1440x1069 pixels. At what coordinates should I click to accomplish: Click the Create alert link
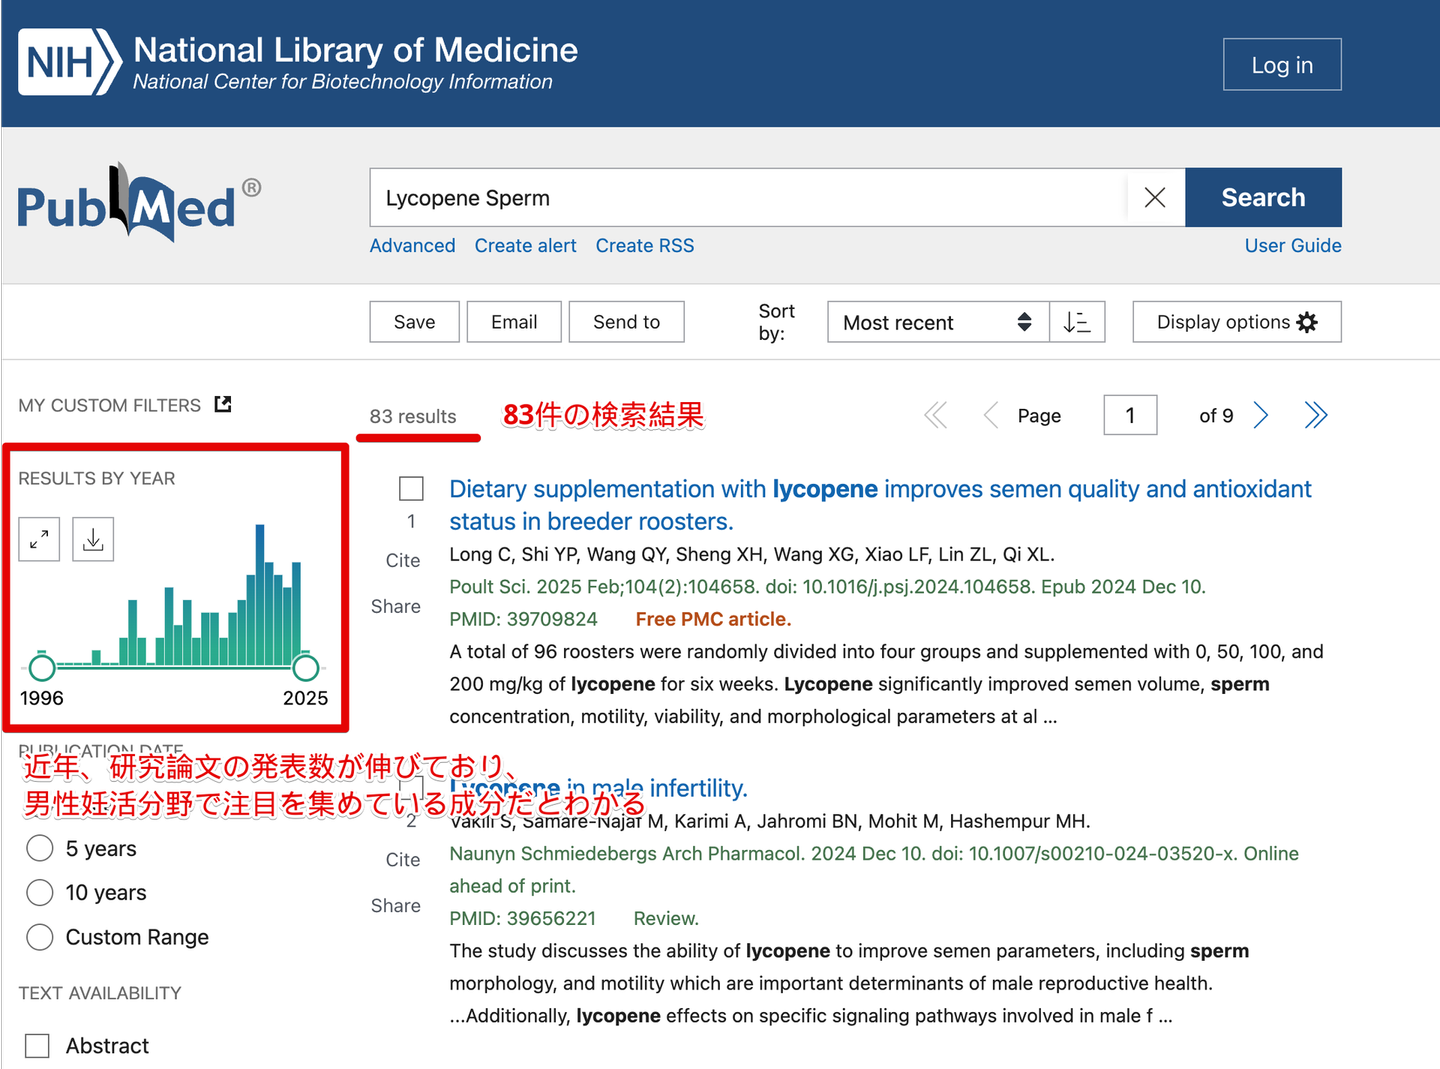[x=525, y=246]
